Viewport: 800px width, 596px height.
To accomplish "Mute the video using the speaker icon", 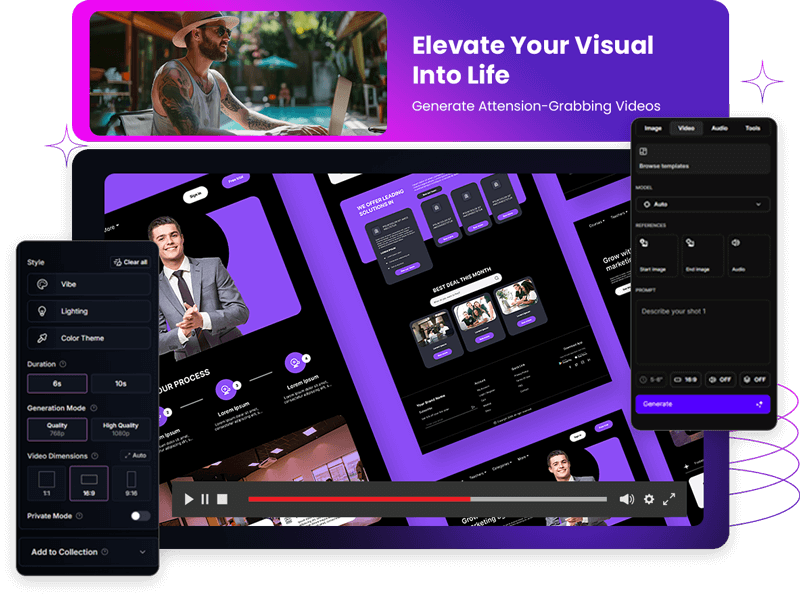I will click(626, 499).
